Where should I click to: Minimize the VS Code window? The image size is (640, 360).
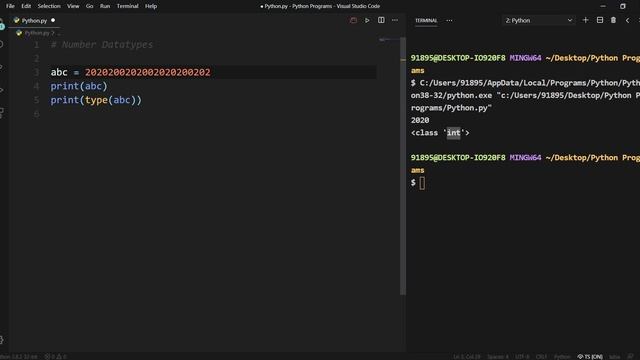click(603, 6)
